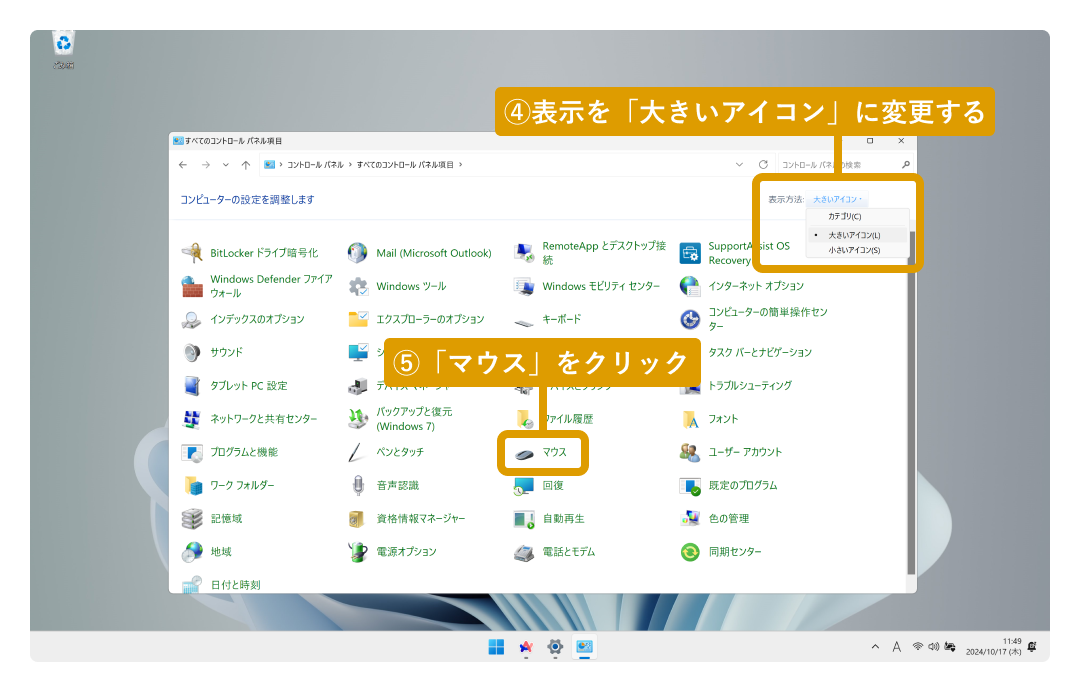This screenshot has width=1080, height=692.
Task: Open the 既定のプログラム icon
Action: (690, 486)
